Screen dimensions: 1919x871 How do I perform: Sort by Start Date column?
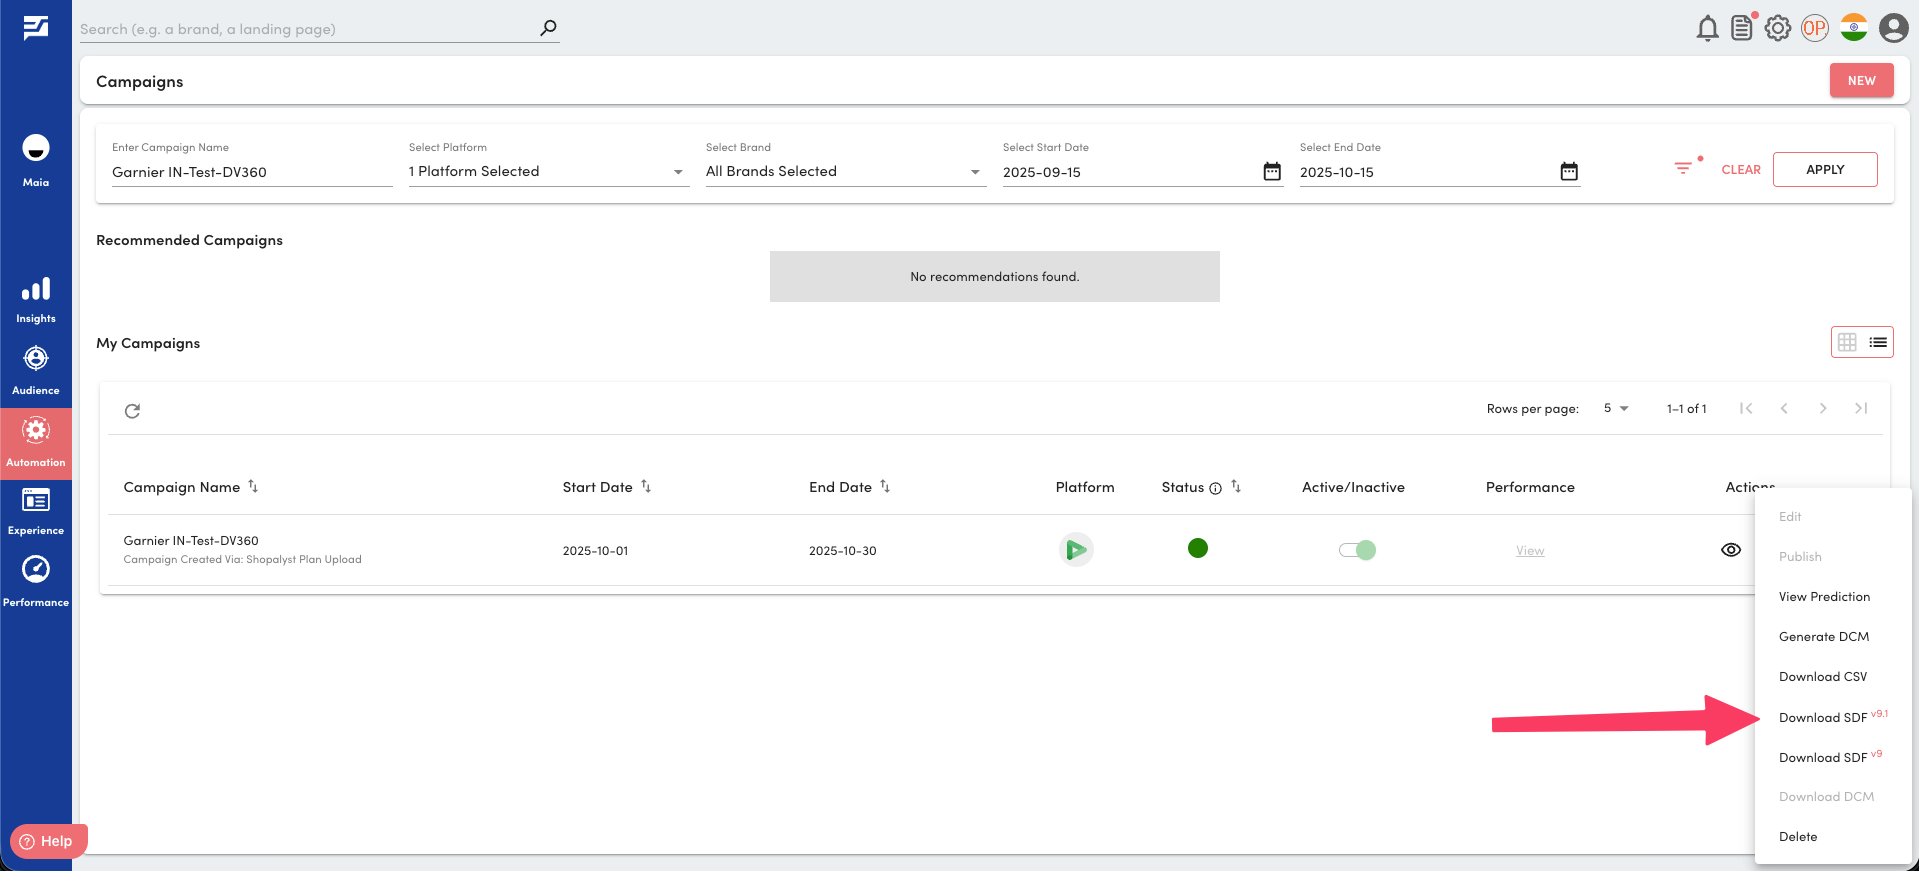click(x=646, y=486)
